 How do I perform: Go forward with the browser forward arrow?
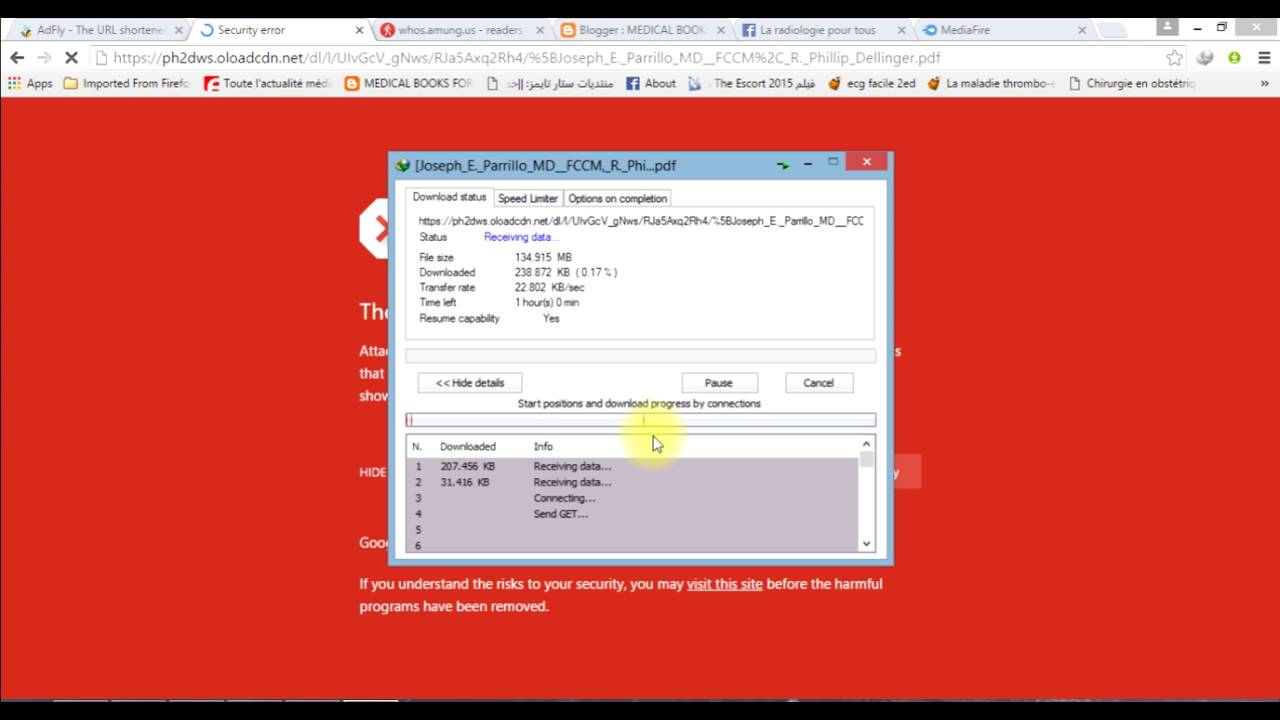click(44, 58)
